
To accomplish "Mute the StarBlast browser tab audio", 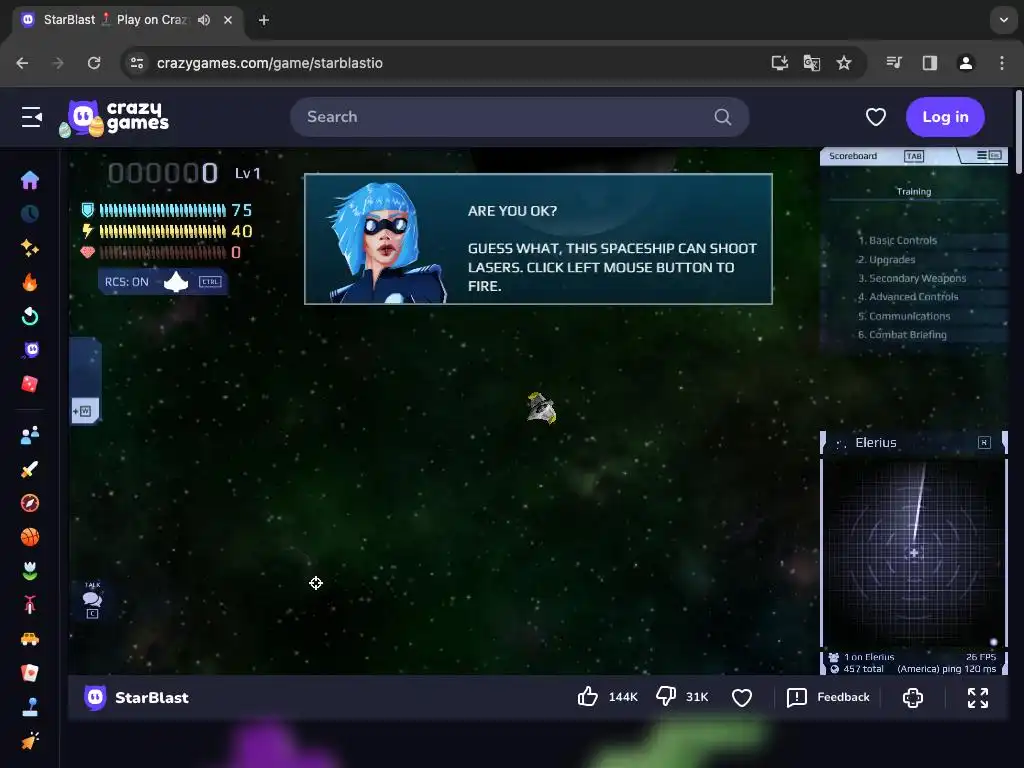I will (x=204, y=20).
